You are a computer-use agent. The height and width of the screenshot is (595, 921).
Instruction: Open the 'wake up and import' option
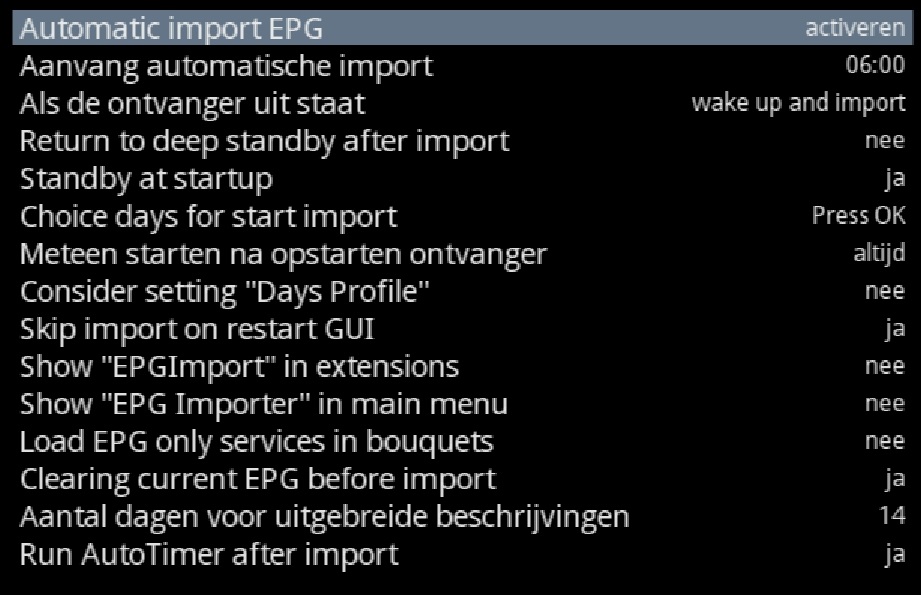798,103
